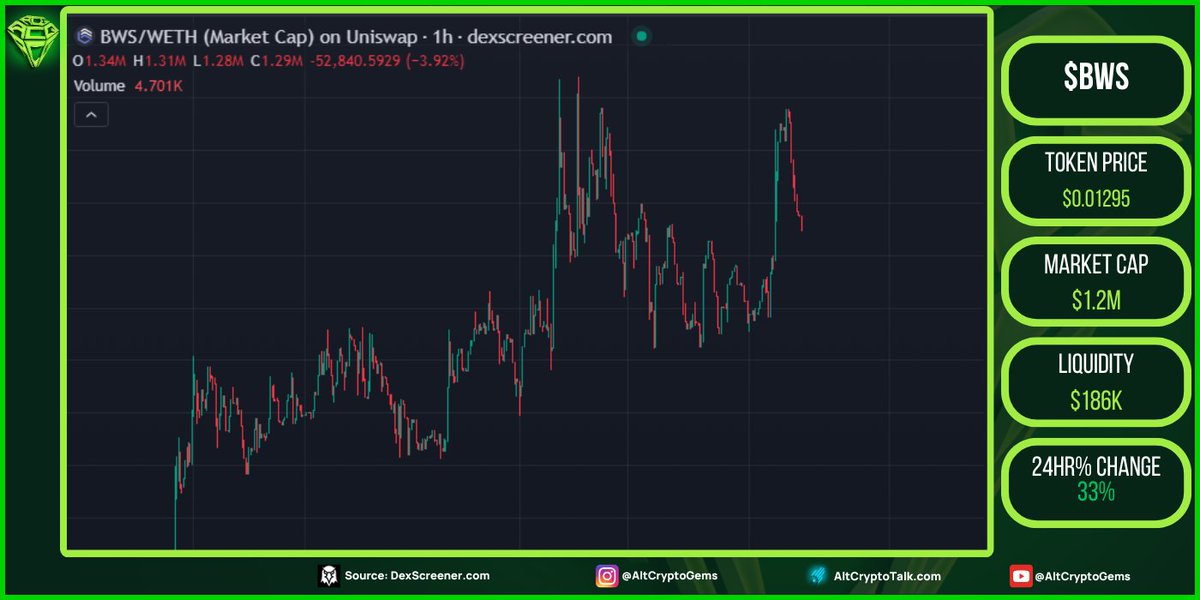Click the LIQUIDITY label
The height and width of the screenshot is (600, 1200).
(x=1096, y=365)
